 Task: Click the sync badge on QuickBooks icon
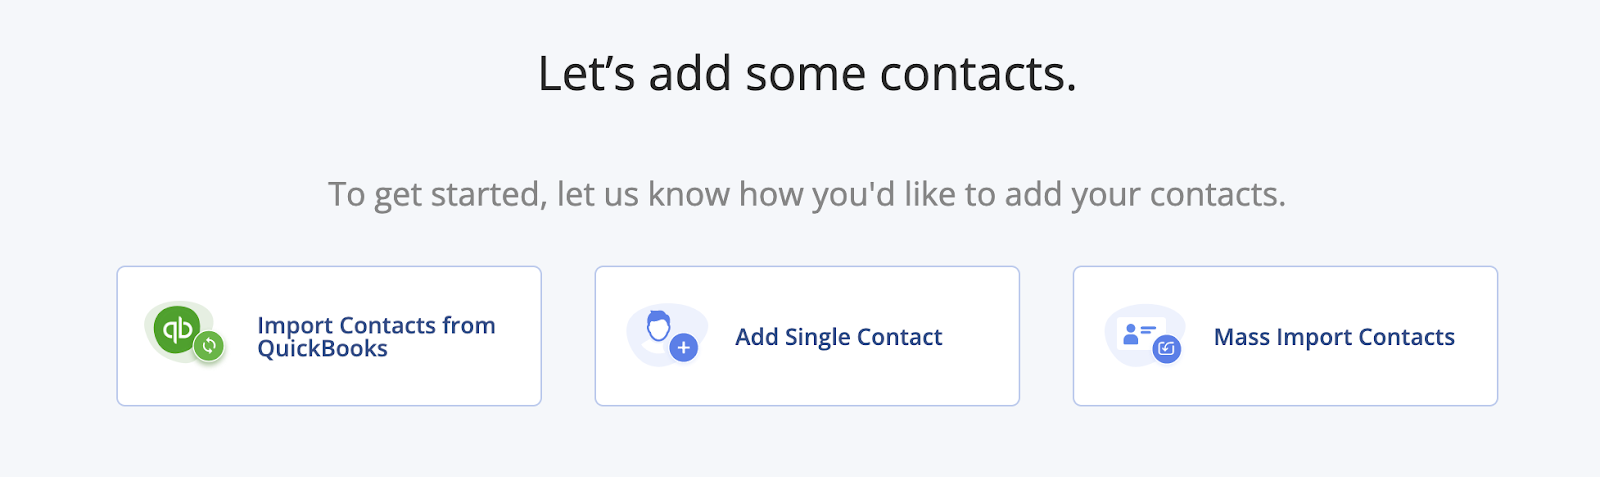point(209,346)
